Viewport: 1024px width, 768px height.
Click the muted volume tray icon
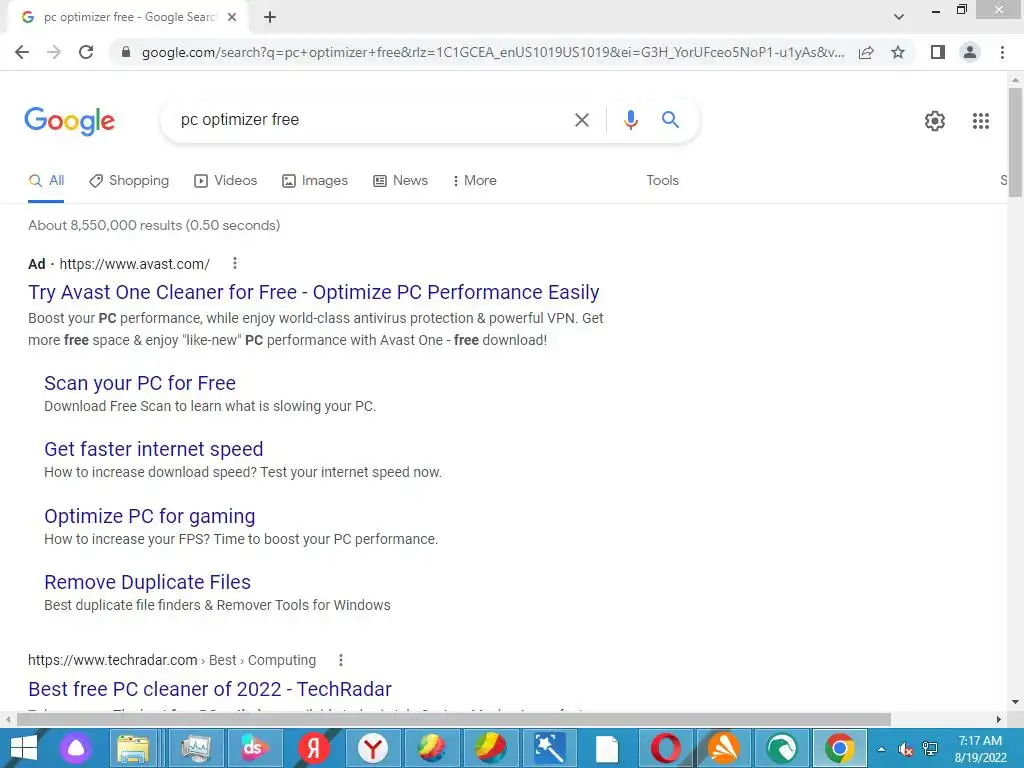[x=905, y=749]
